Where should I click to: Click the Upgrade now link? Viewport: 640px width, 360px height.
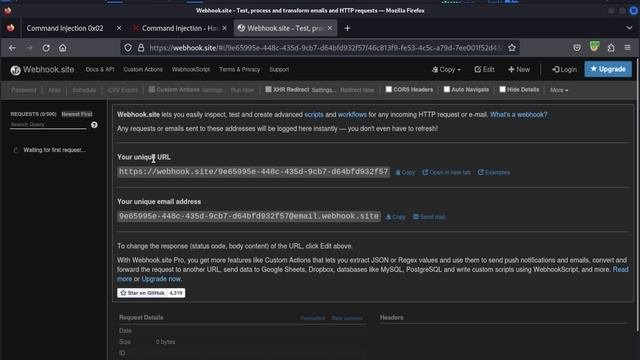[161, 279]
